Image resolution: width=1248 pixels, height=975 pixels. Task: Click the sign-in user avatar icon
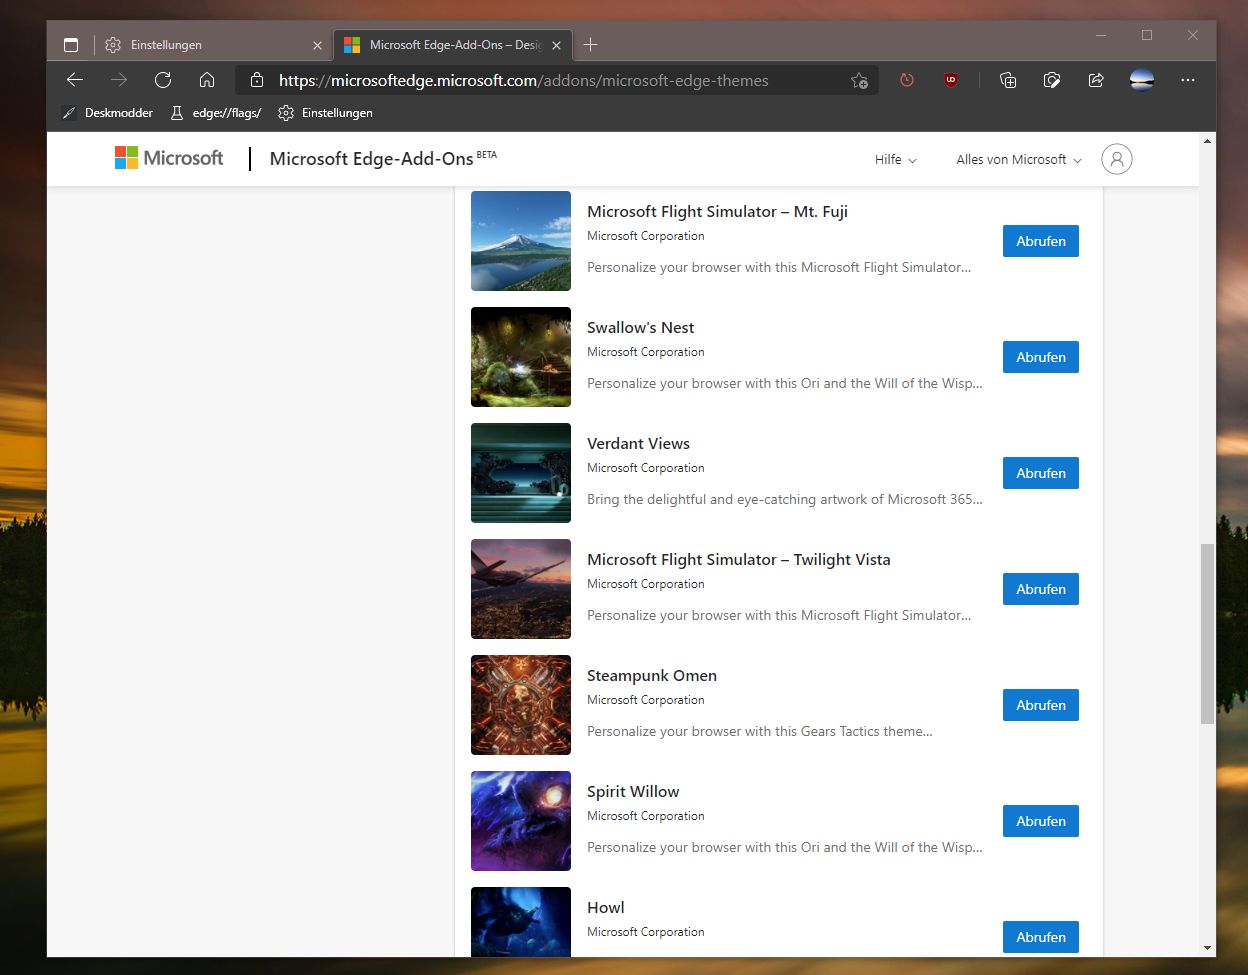pyautogui.click(x=1117, y=159)
